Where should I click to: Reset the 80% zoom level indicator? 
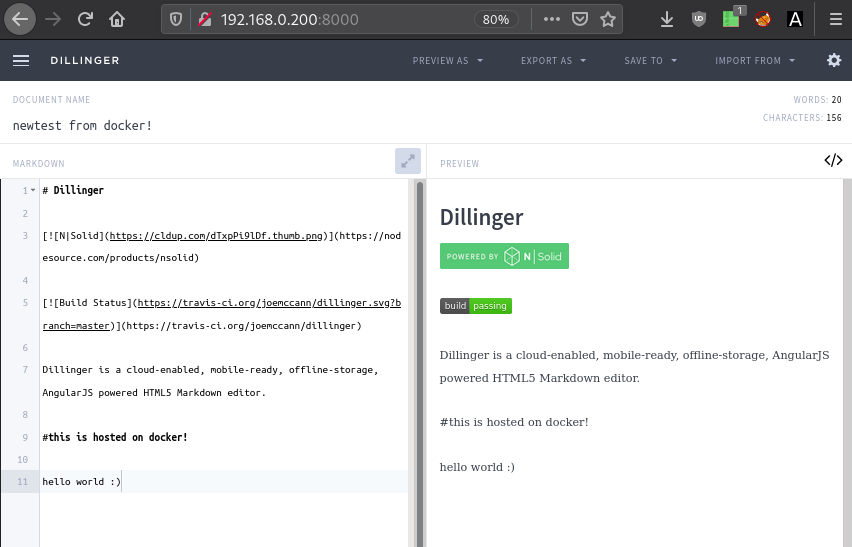point(496,20)
